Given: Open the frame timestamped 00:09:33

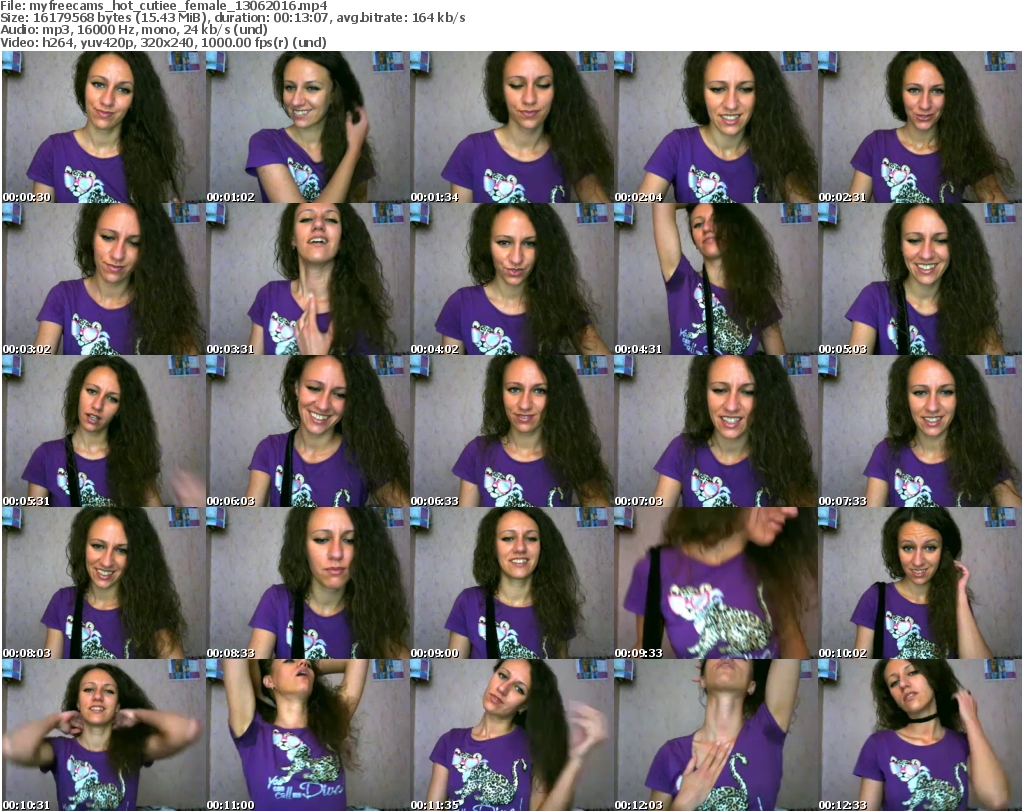Looking at the screenshot, I should point(715,583).
